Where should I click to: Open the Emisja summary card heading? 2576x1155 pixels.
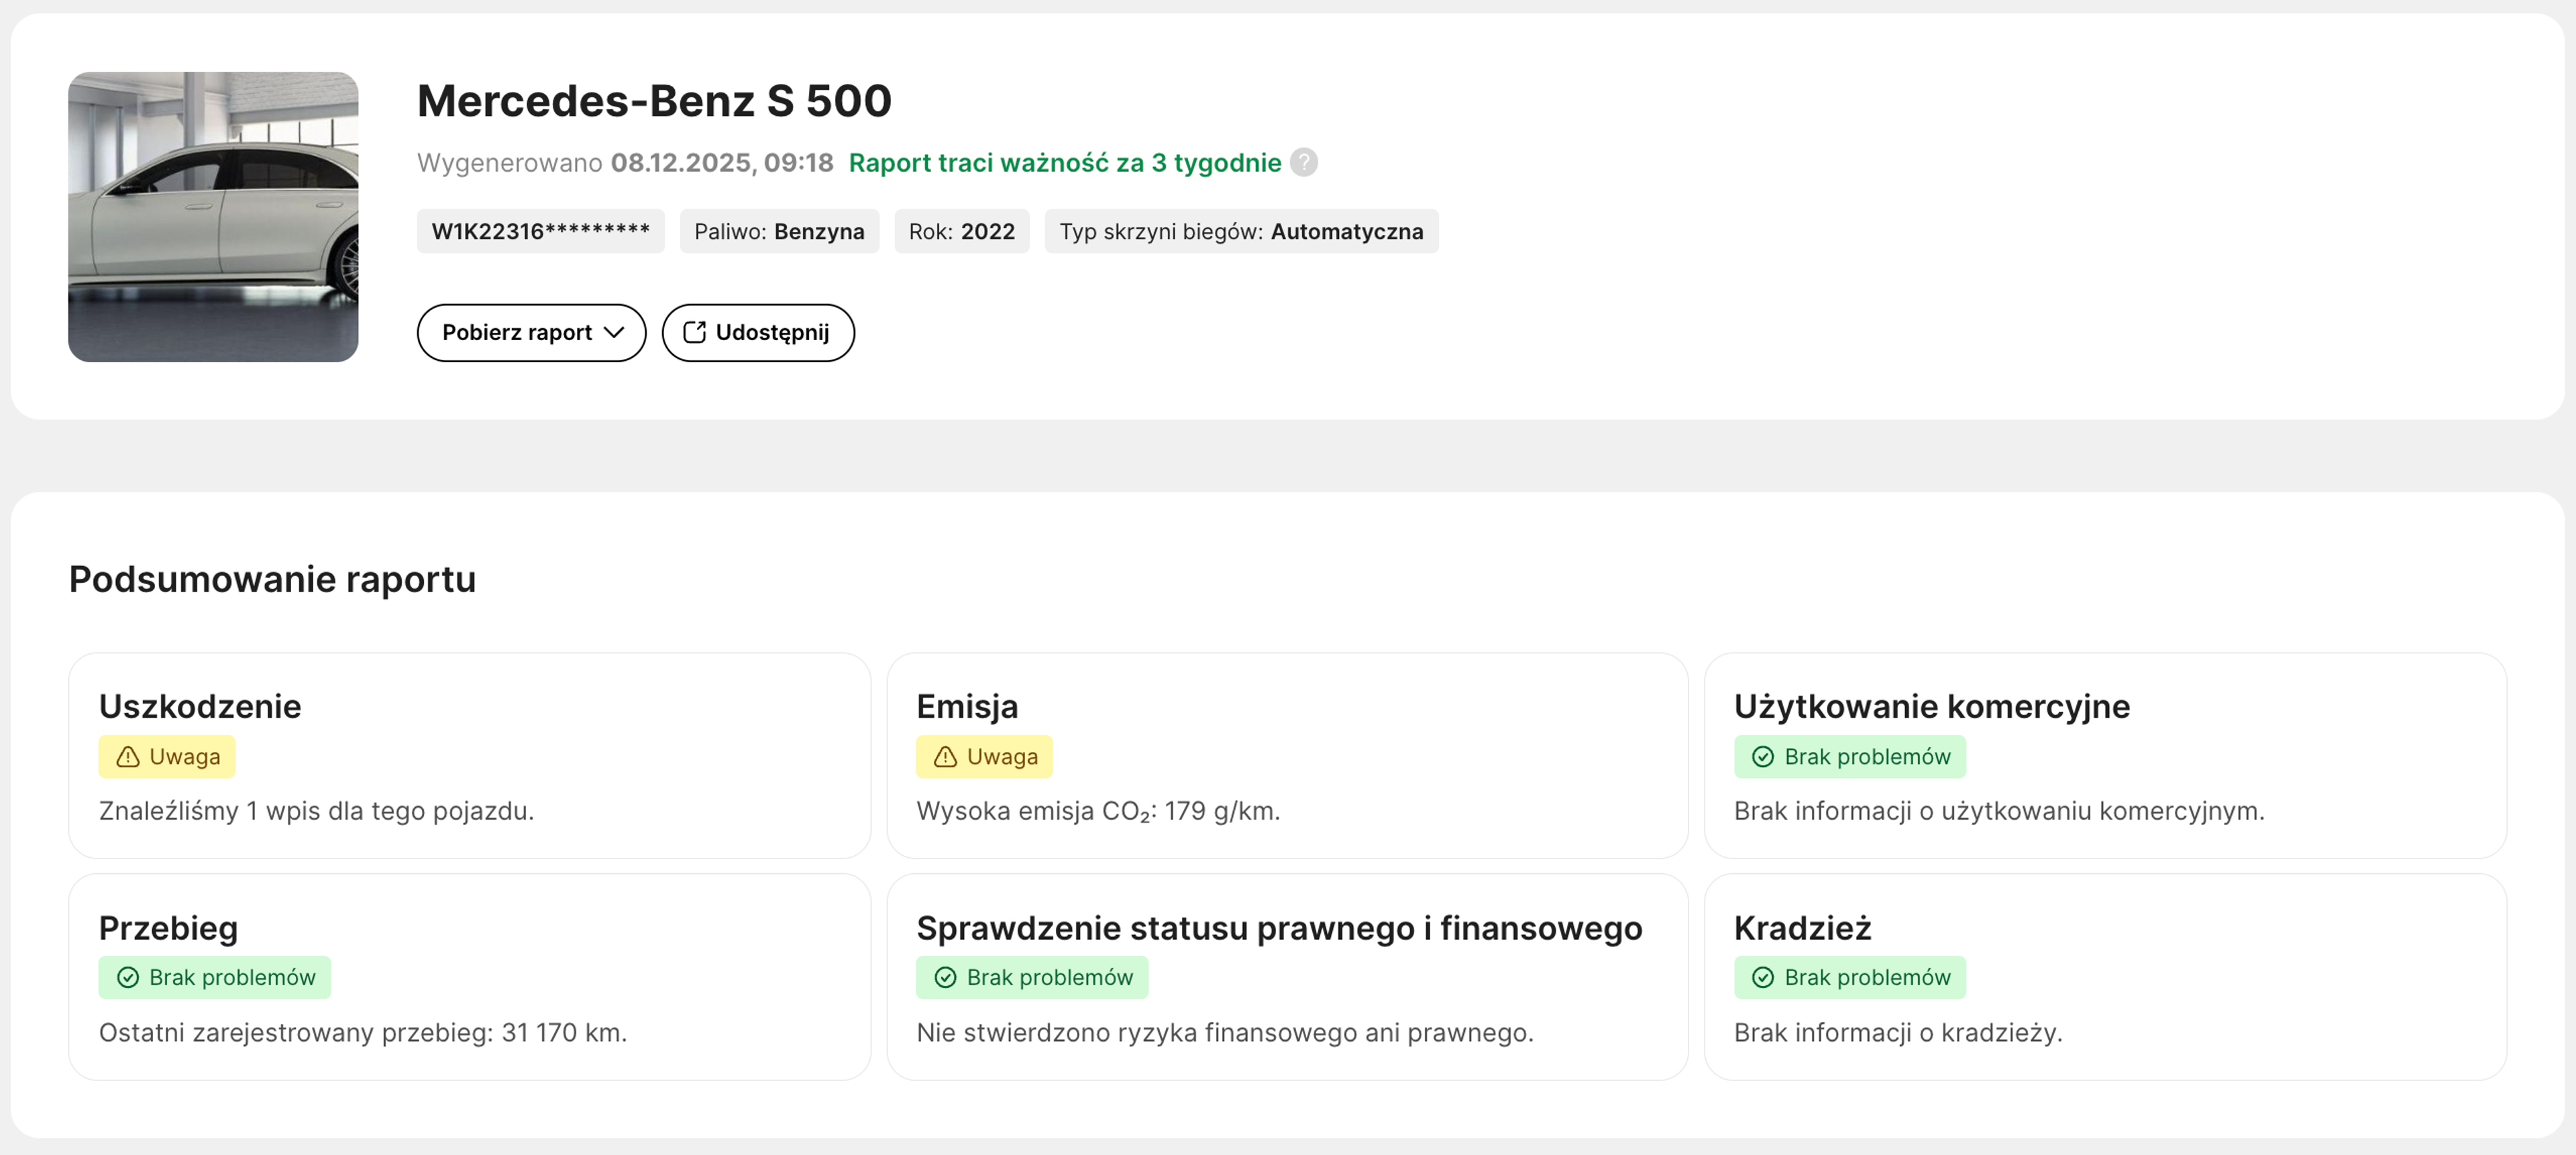pyautogui.click(x=967, y=707)
